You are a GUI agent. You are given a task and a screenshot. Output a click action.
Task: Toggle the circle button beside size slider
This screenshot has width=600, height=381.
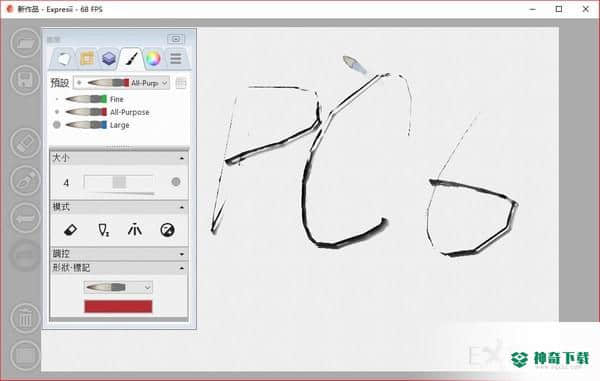click(x=176, y=182)
